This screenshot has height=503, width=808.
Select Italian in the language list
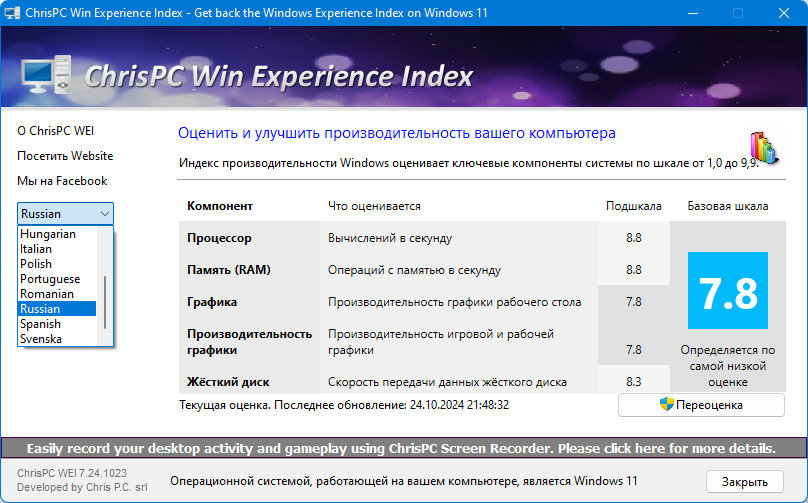57,249
